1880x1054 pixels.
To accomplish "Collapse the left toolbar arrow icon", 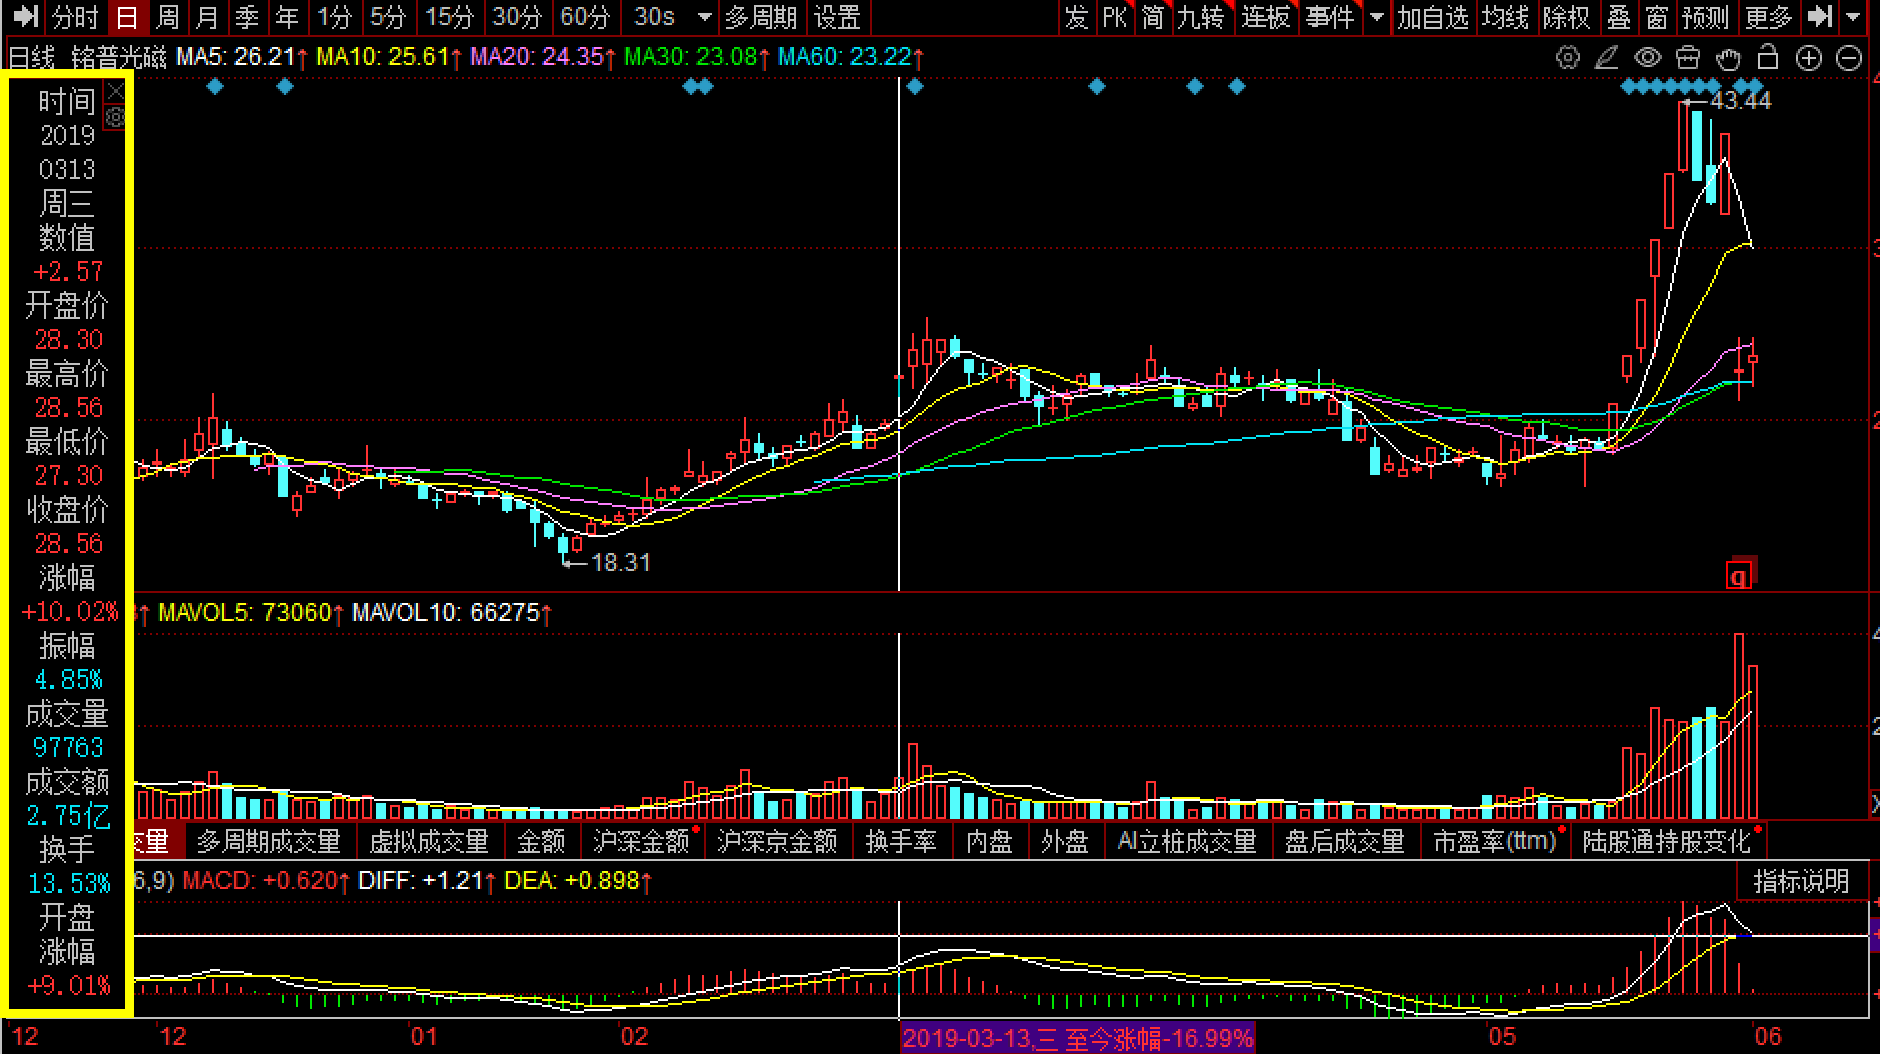I will pos(24,17).
